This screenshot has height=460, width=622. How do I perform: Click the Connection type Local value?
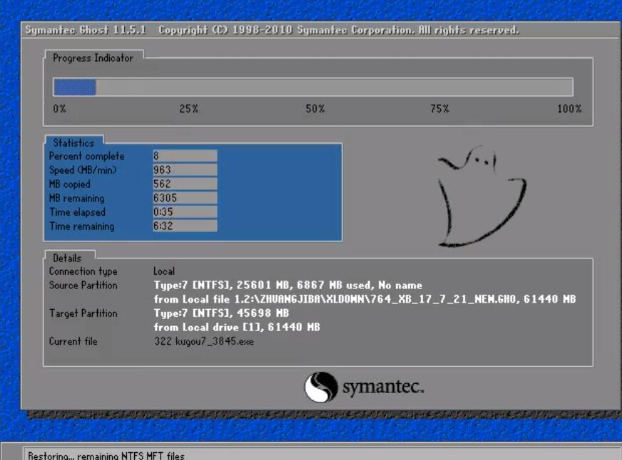click(164, 271)
